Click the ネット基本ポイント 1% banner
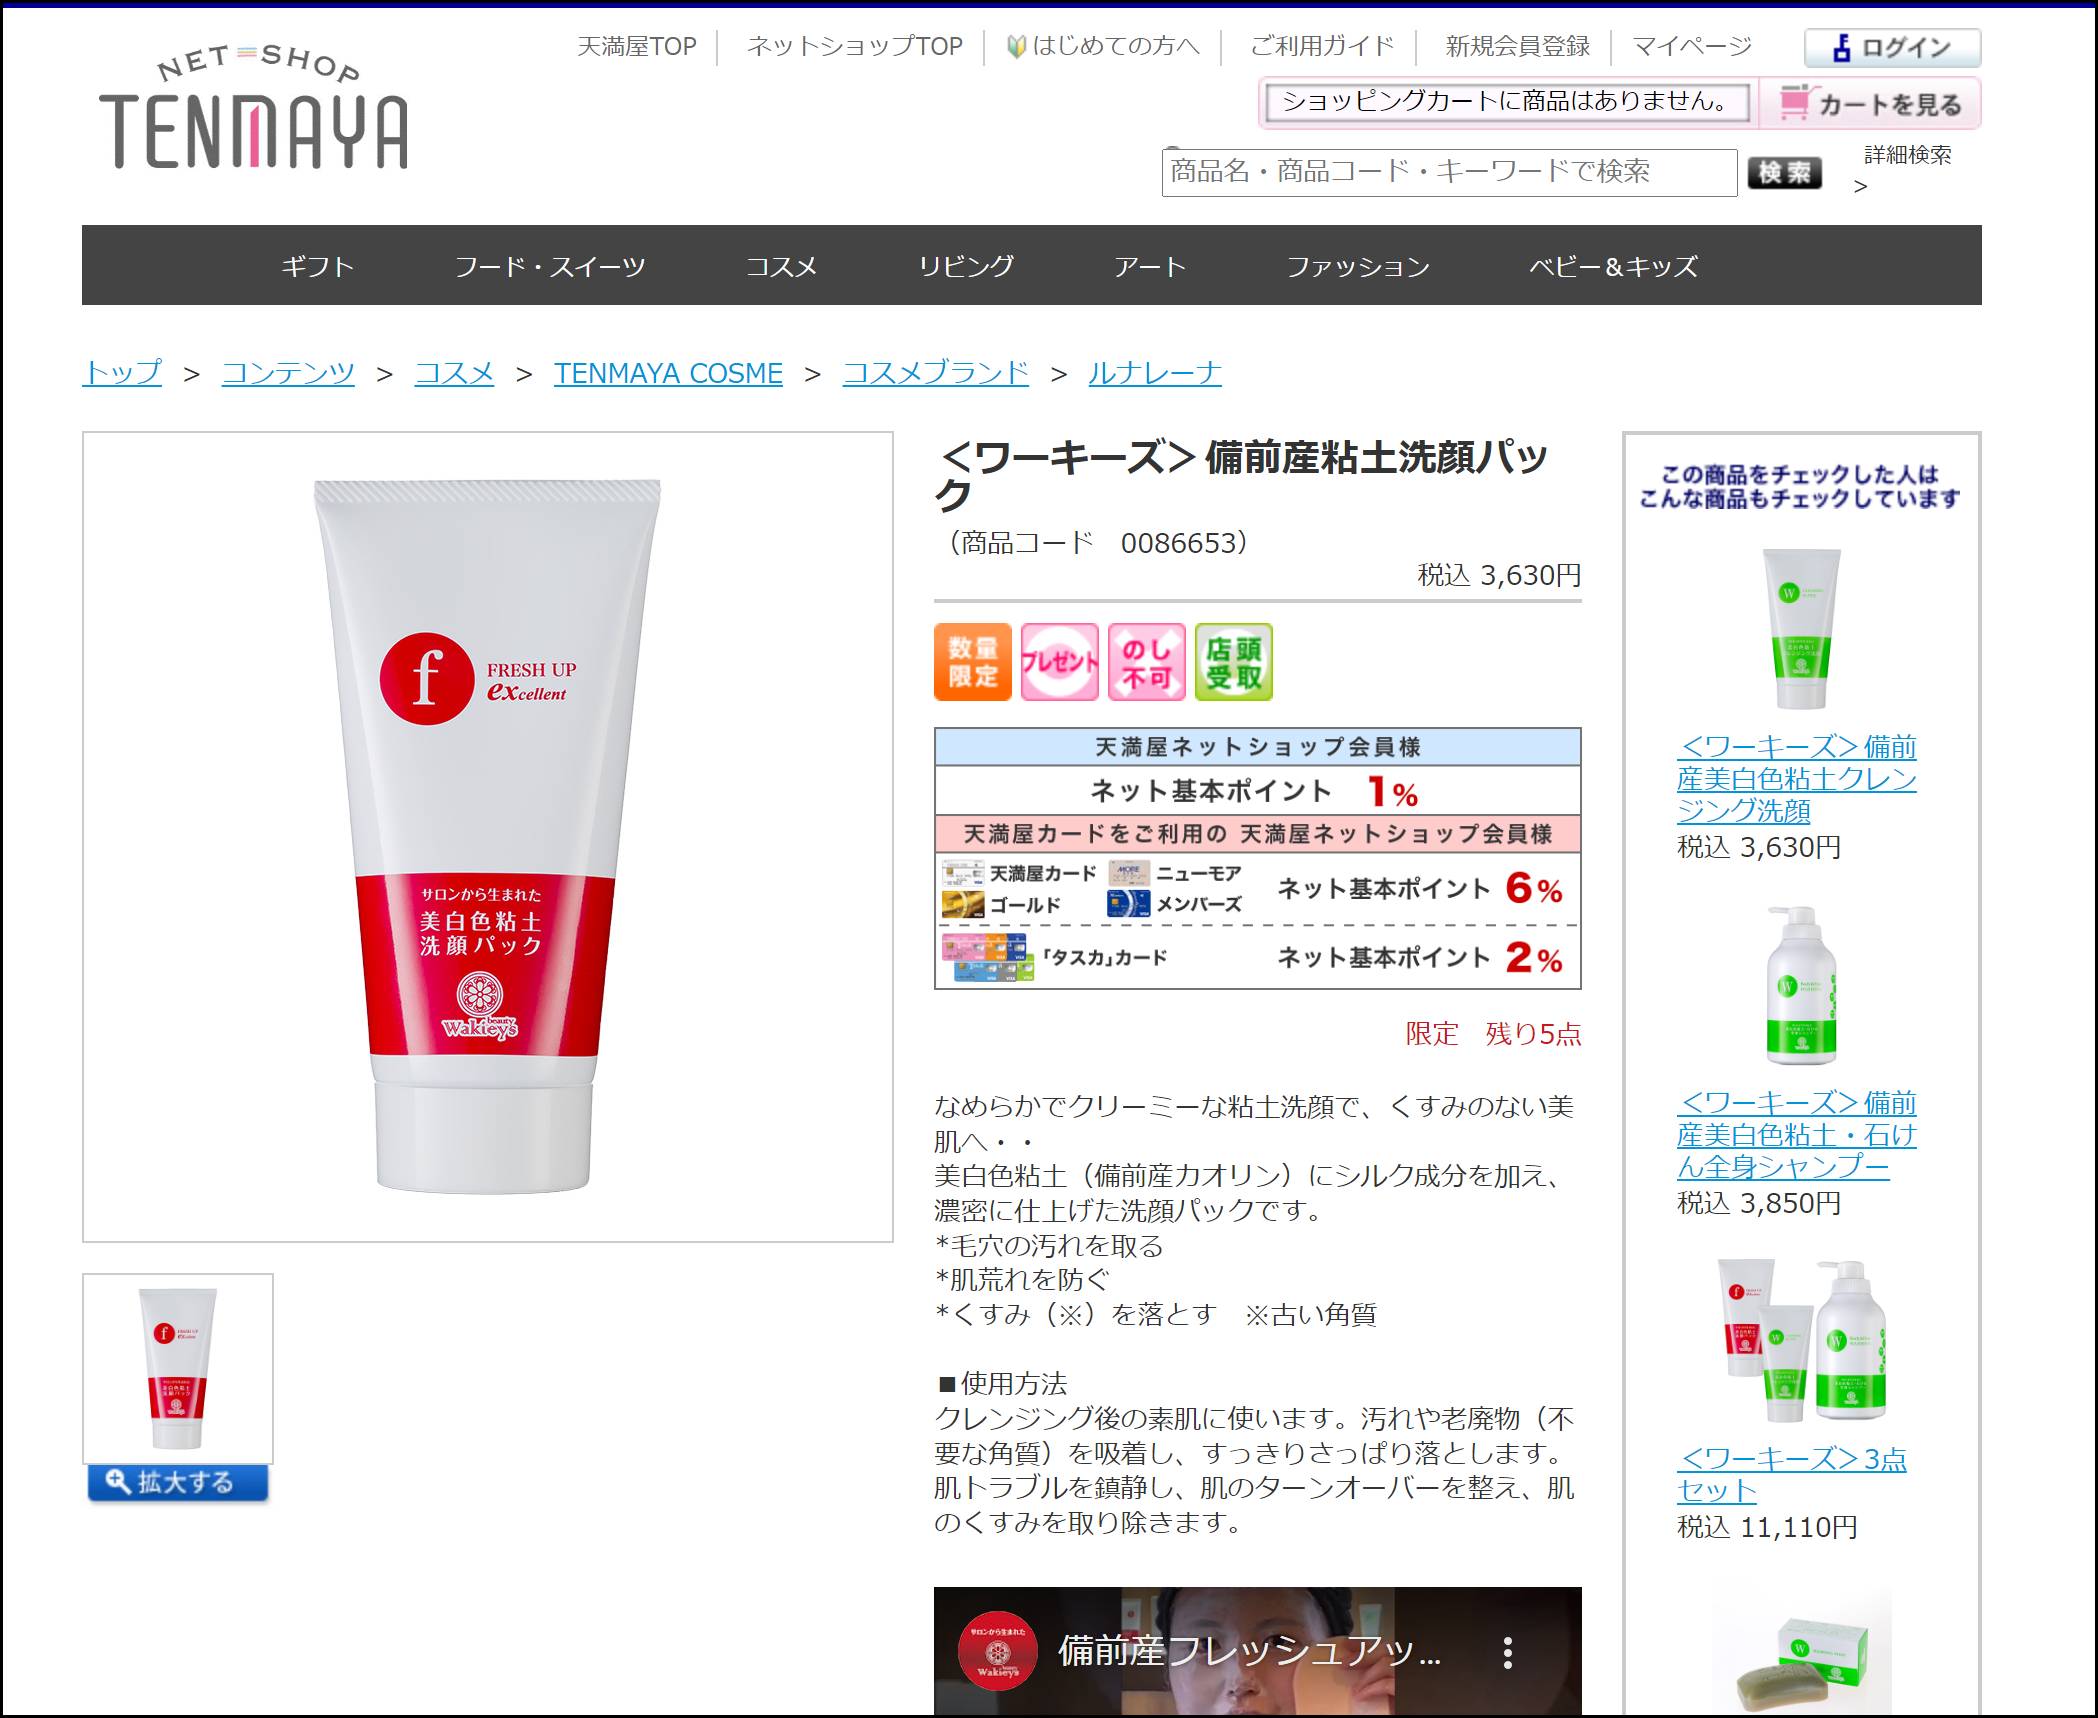Screen dimensions: 2098x1718 point(1257,792)
